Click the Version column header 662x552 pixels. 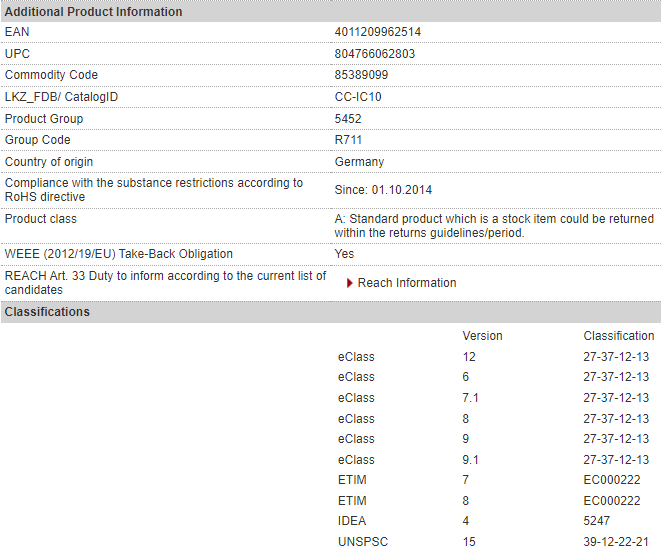pos(482,336)
